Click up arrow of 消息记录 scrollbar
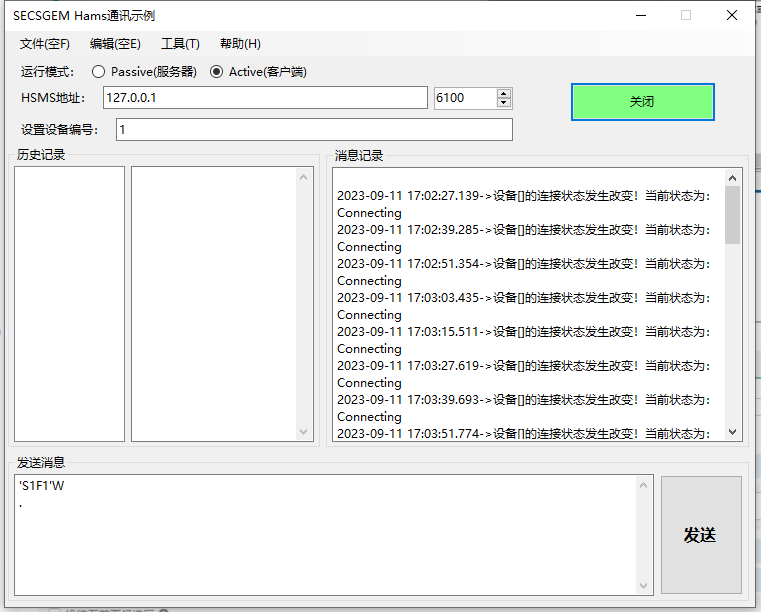This screenshot has height=612, width=761. 732,178
